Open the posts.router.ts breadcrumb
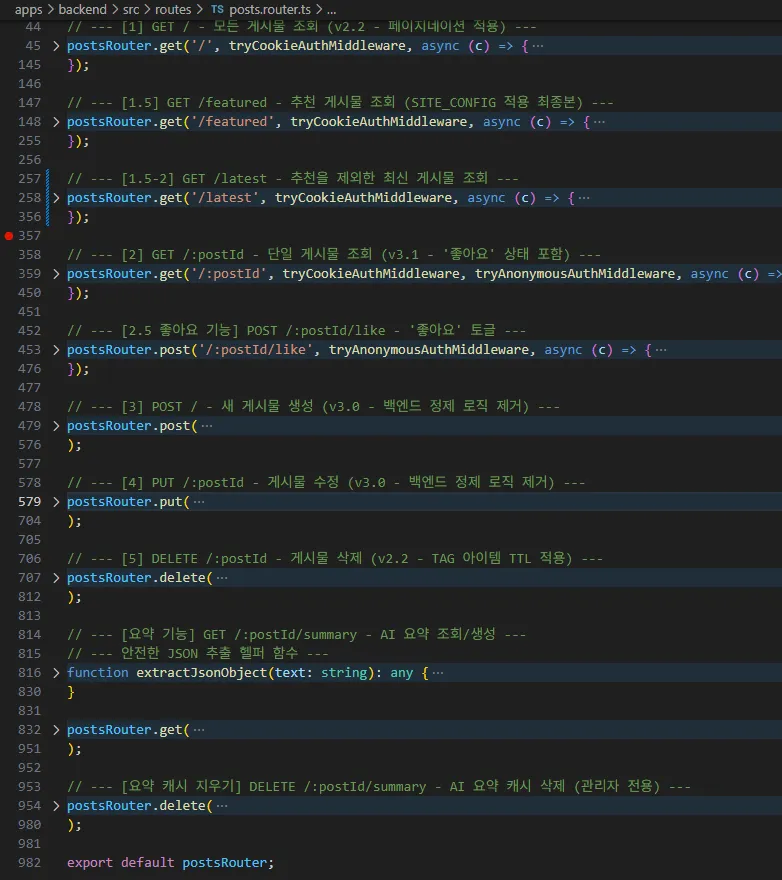The width and height of the screenshot is (782, 880). point(270,10)
